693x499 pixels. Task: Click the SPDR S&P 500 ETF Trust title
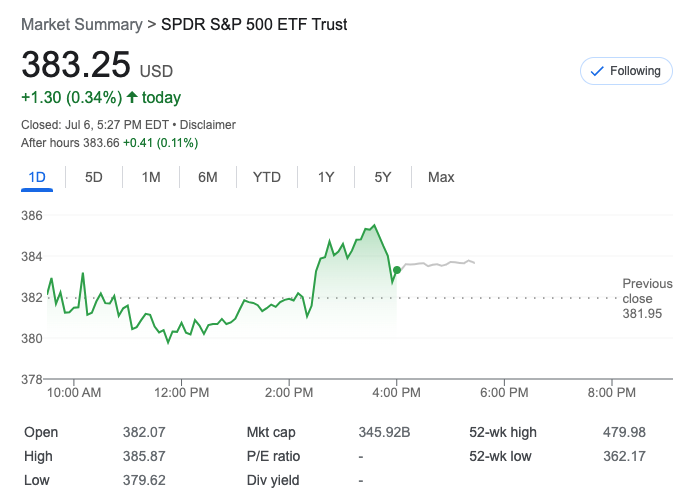254,24
